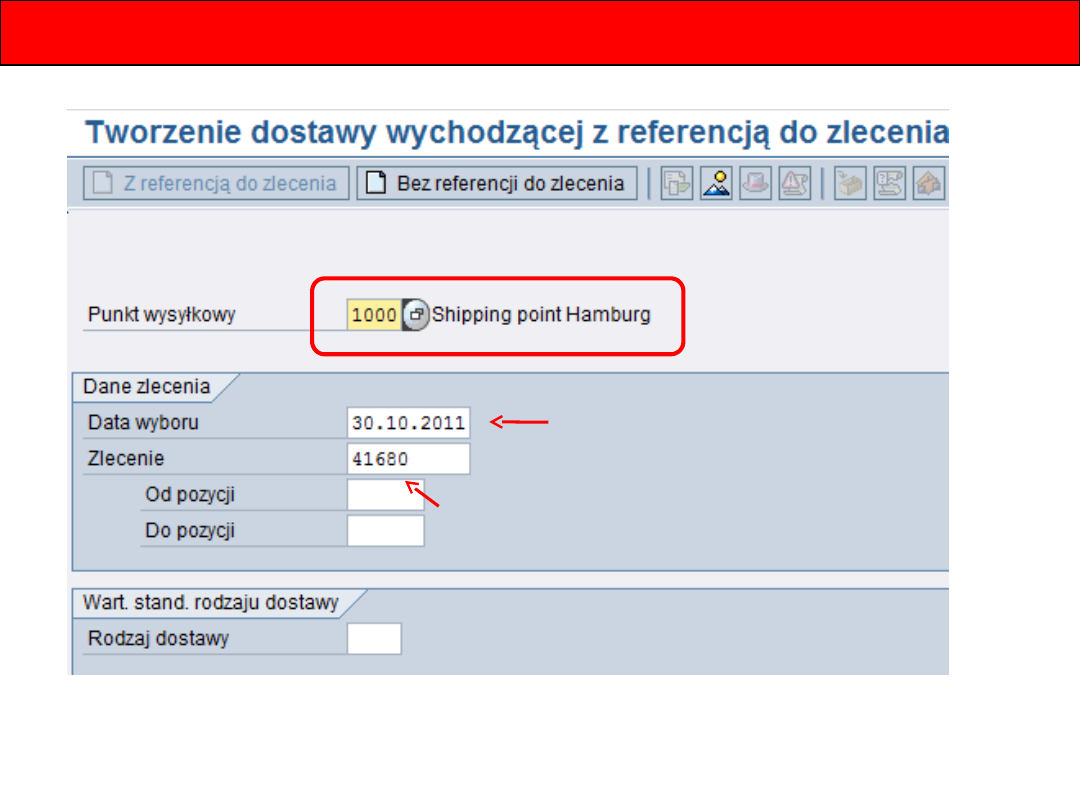
Task: Focus the Od pozycji input field
Action: 385,495
